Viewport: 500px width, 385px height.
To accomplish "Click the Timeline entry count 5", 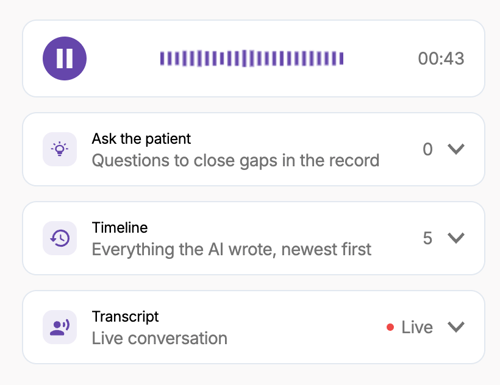I will (428, 238).
